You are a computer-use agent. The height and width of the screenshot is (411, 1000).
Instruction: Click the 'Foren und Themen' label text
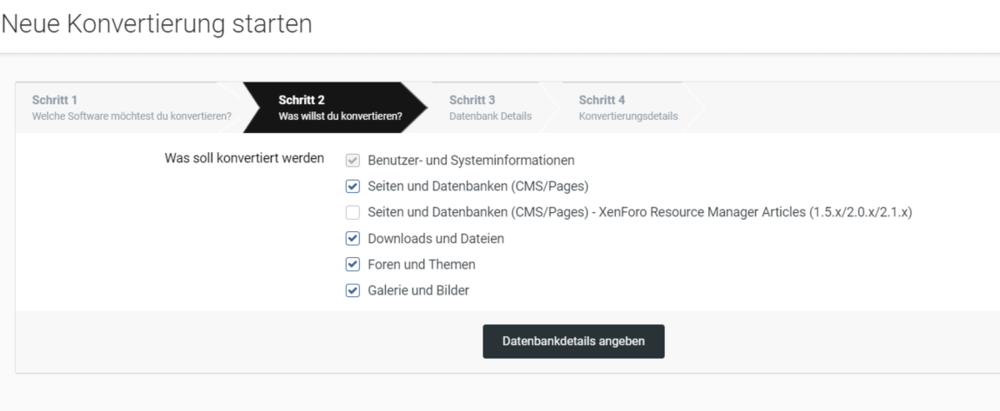tap(421, 264)
